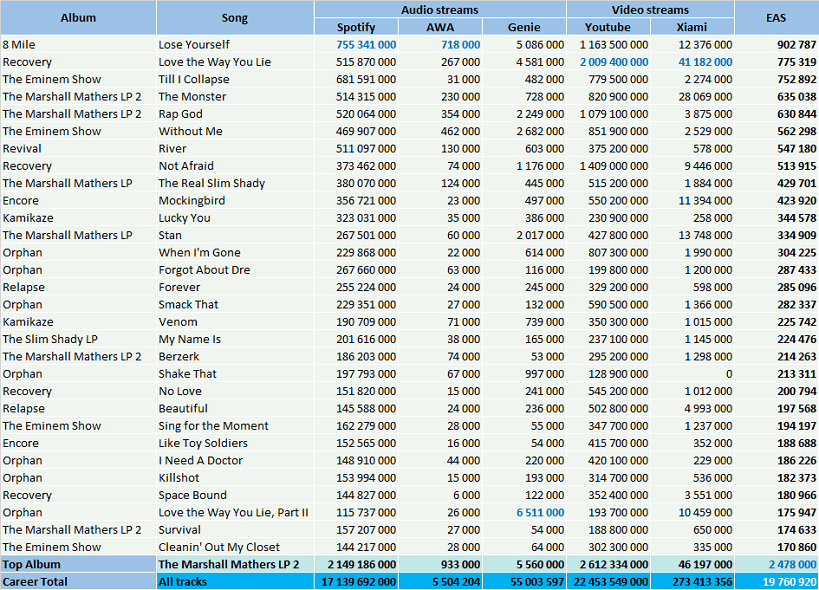Click the Youtube column header
Screen dimensions: 819x590
point(608,27)
